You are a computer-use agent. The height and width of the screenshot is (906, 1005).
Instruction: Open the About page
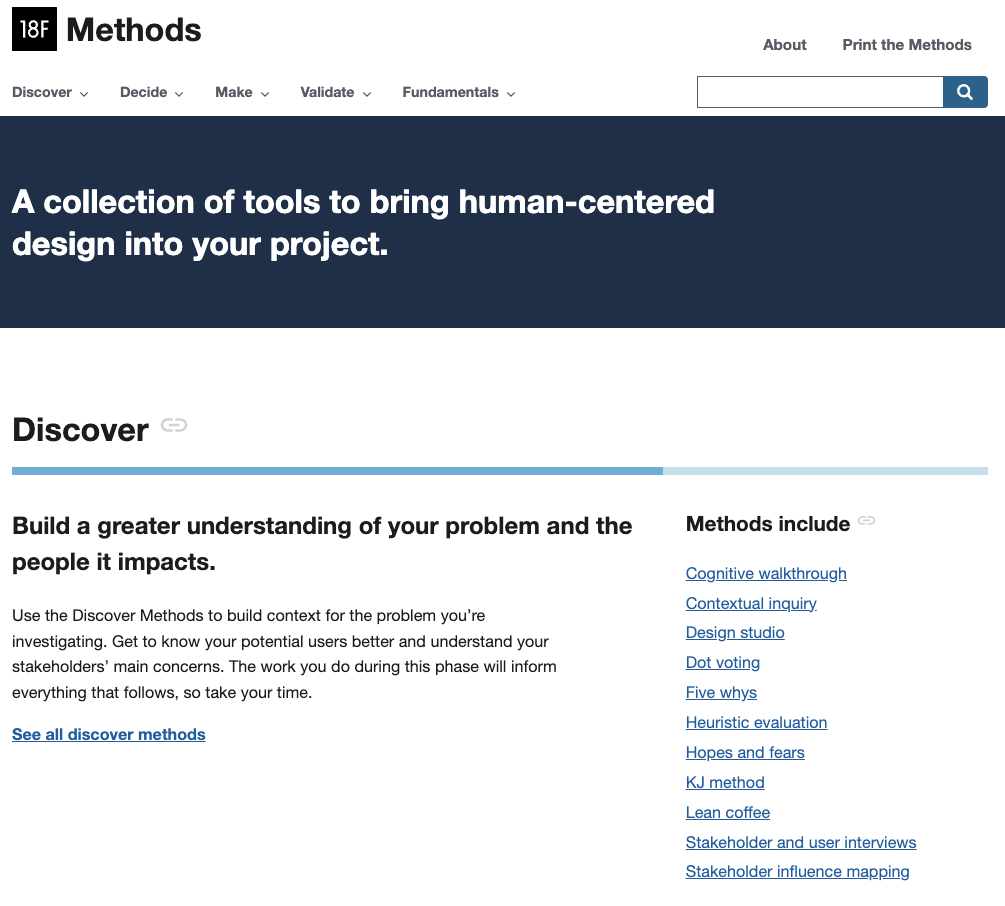point(784,45)
